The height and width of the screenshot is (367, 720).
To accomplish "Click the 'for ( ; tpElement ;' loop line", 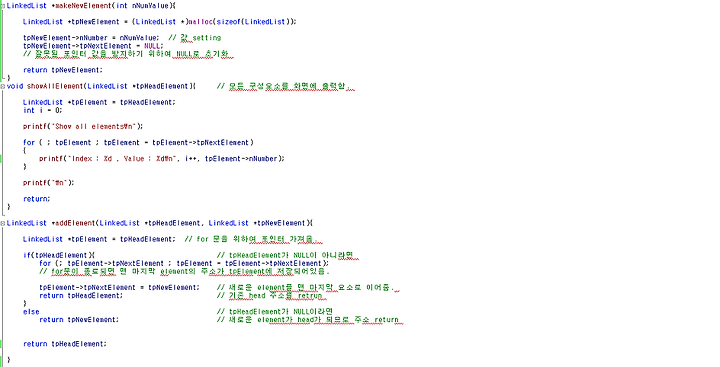I will (x=138, y=142).
